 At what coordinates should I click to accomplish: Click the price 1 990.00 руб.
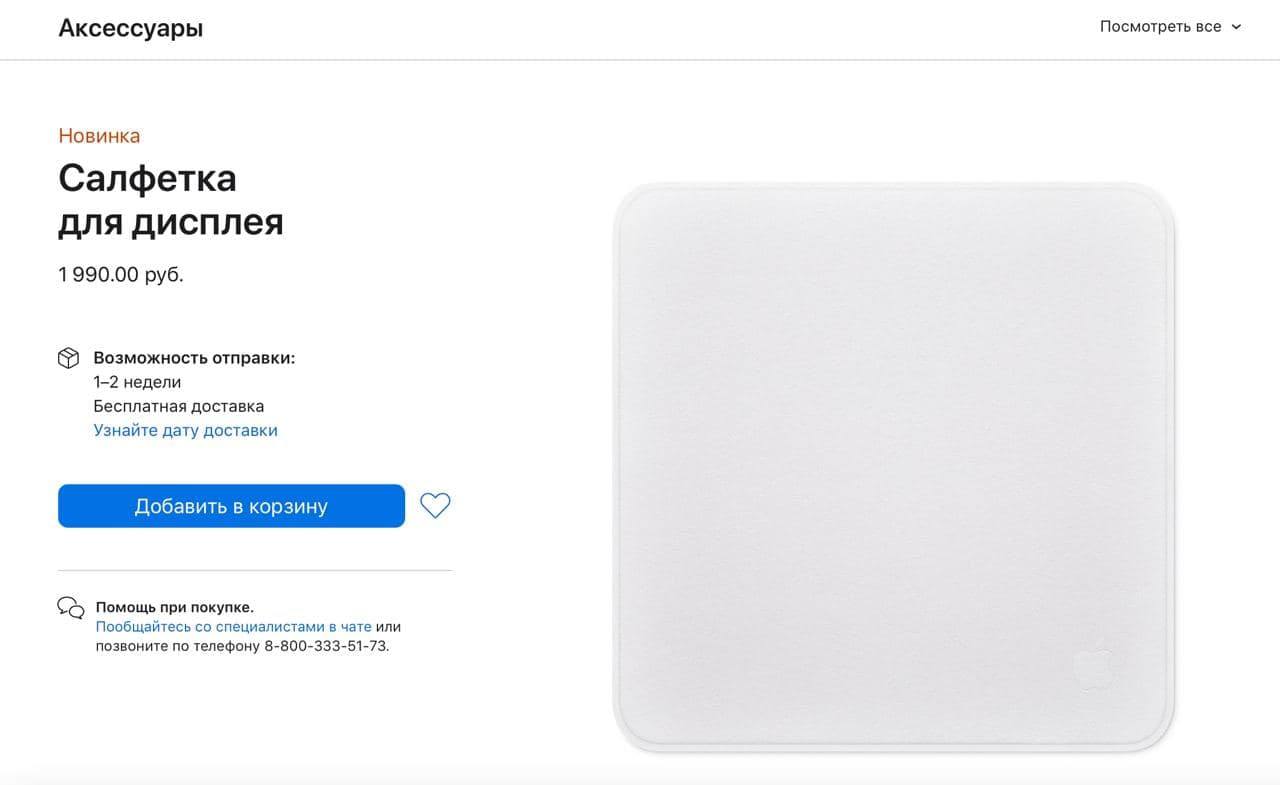121,275
